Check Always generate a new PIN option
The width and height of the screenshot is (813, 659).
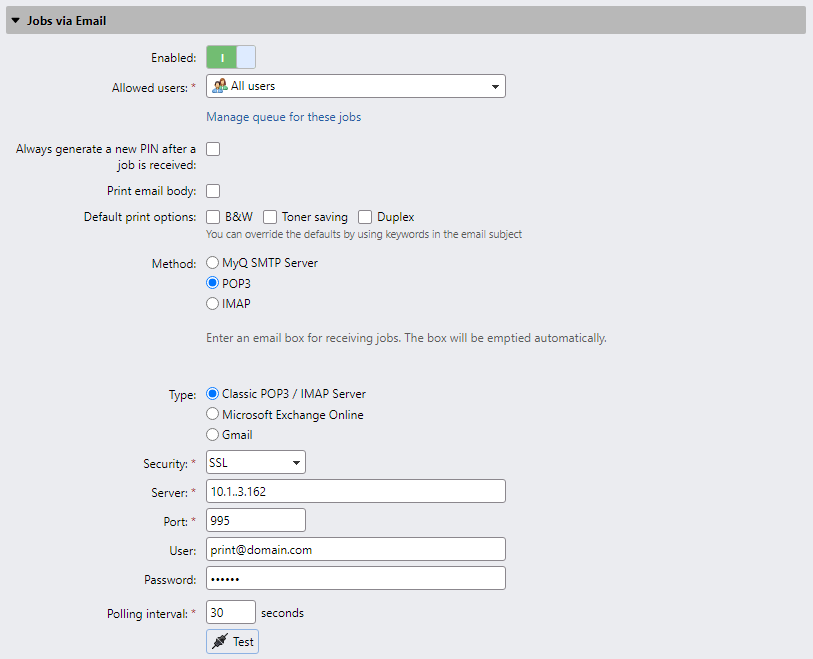click(212, 148)
